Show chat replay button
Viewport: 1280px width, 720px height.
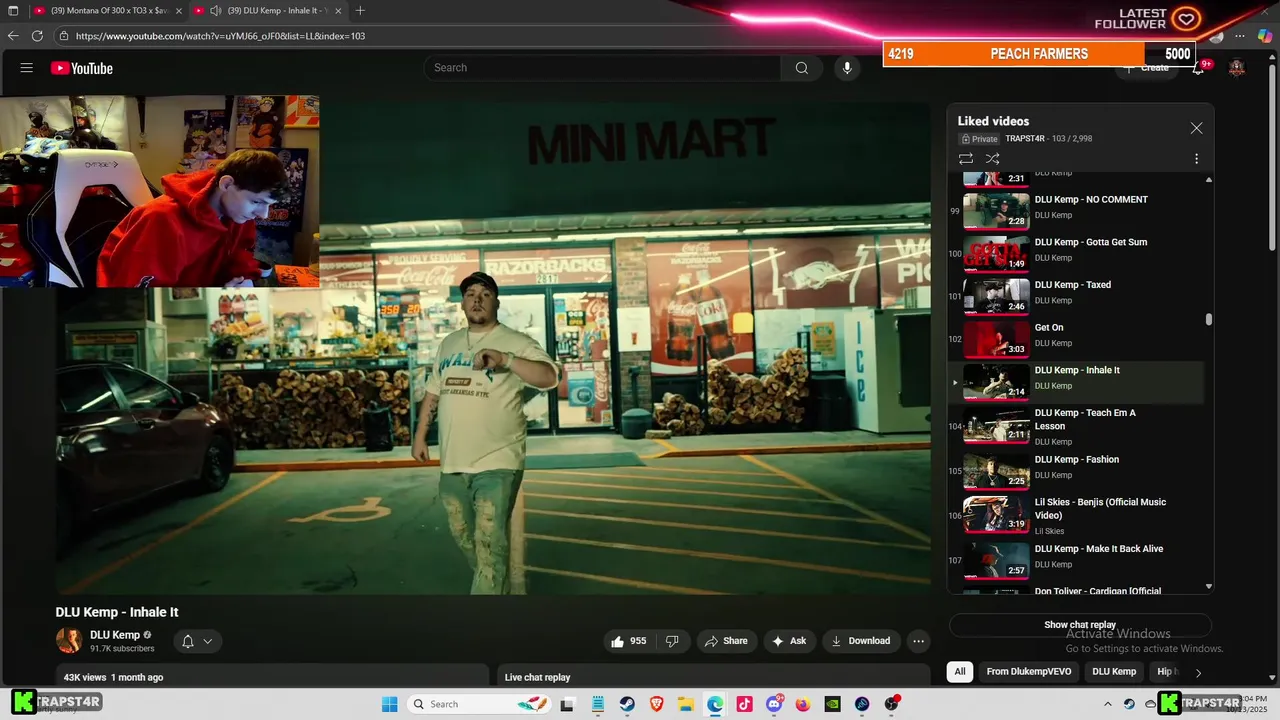1080,625
